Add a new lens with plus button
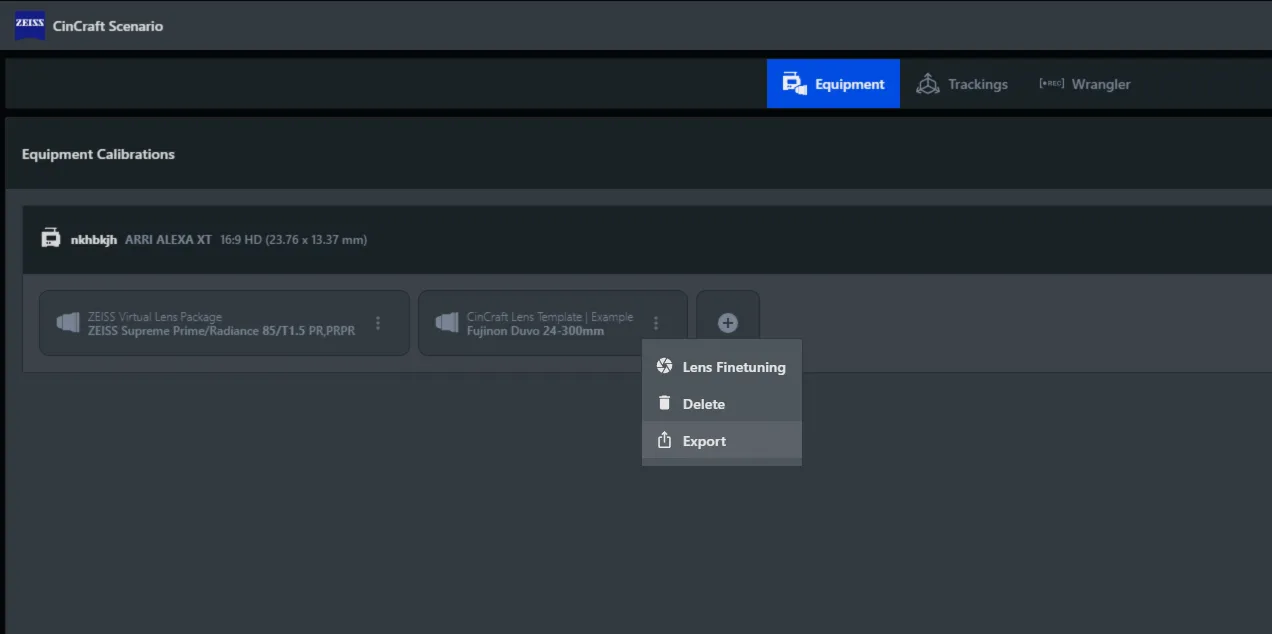The width and height of the screenshot is (1272, 634). (728, 323)
